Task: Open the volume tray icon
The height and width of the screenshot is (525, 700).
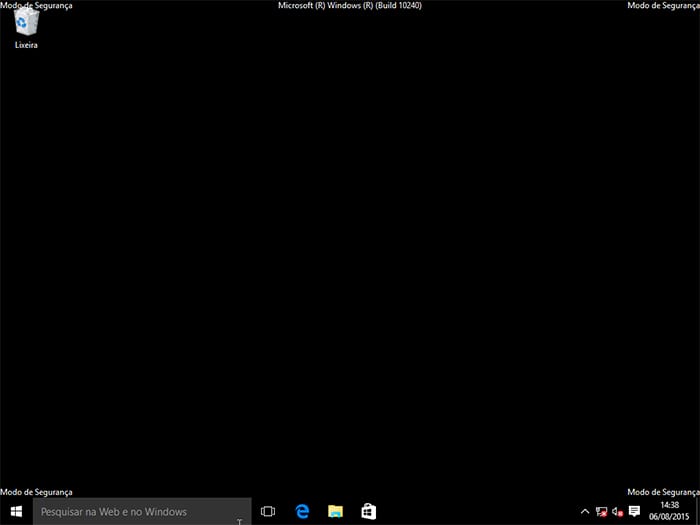Action: [617, 512]
